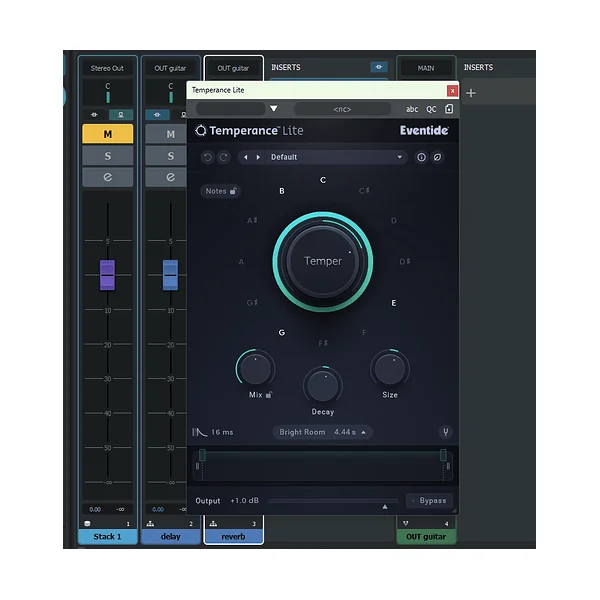Toggle the Bypass button
Viewport: 600px width, 600px height.
click(x=429, y=501)
